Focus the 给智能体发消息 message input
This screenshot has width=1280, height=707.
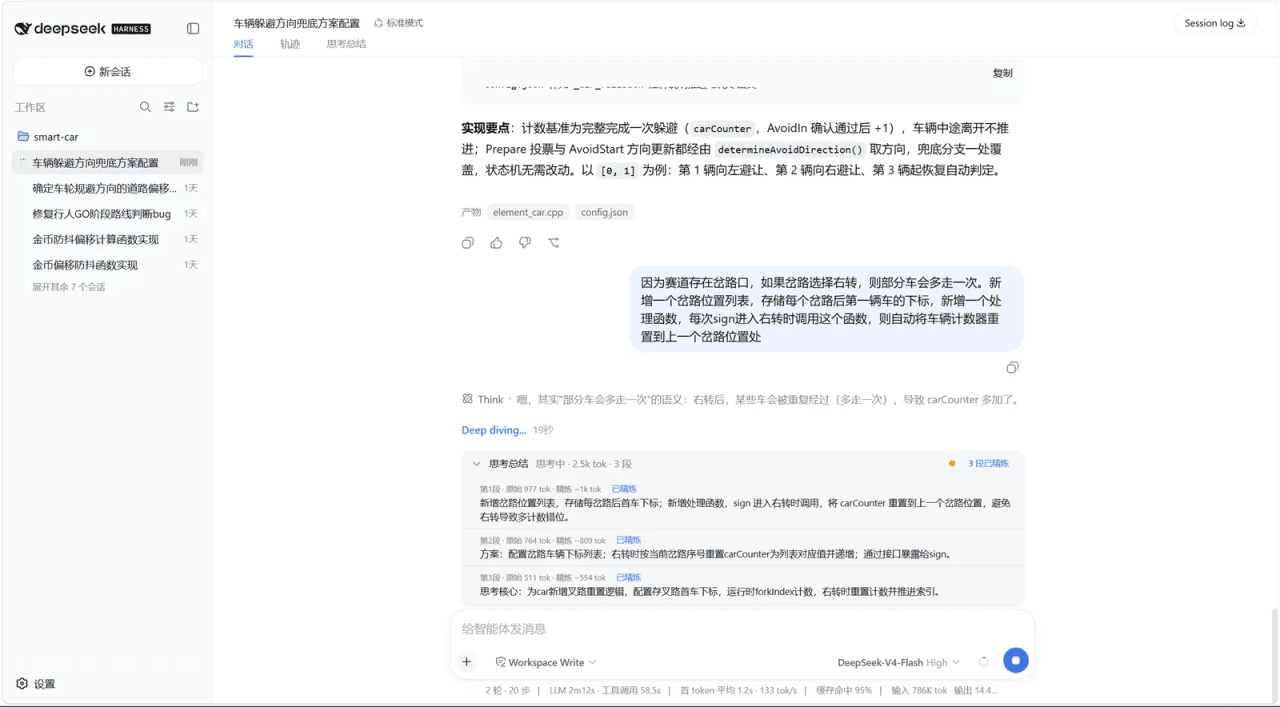coord(742,629)
